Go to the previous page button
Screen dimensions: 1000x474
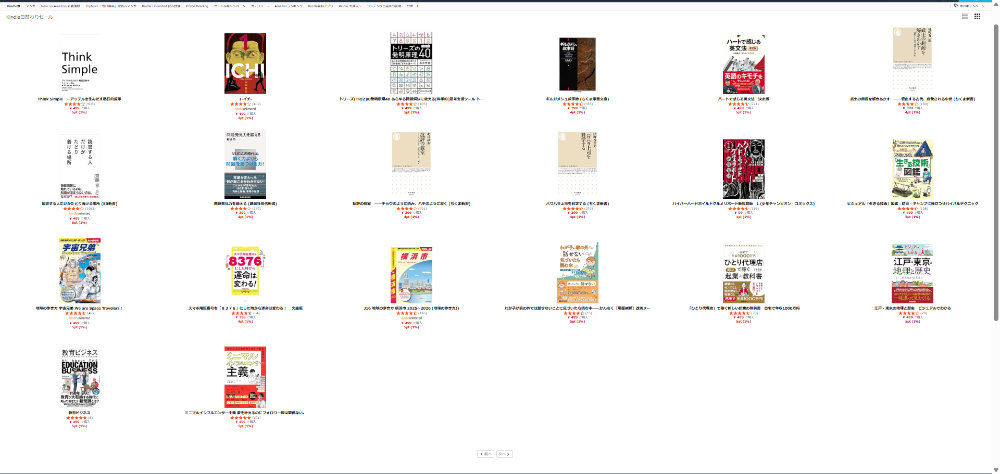click(x=486, y=453)
